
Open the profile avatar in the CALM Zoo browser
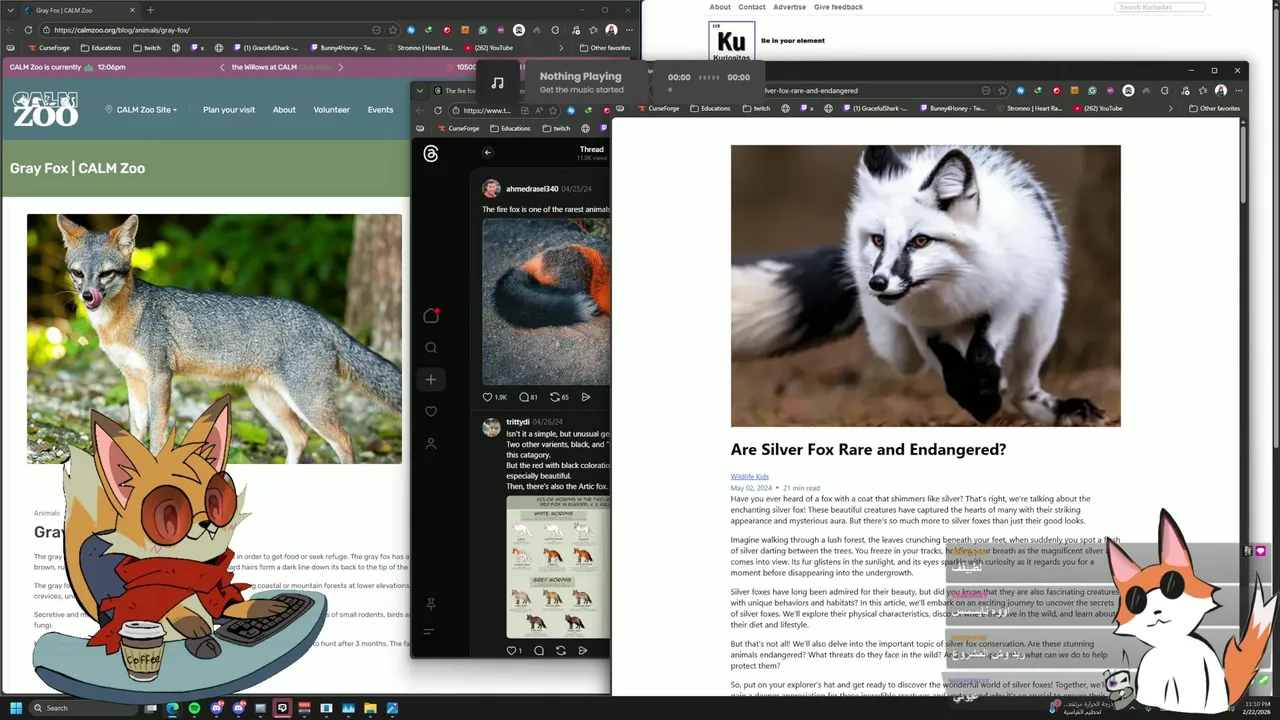click(x=611, y=30)
